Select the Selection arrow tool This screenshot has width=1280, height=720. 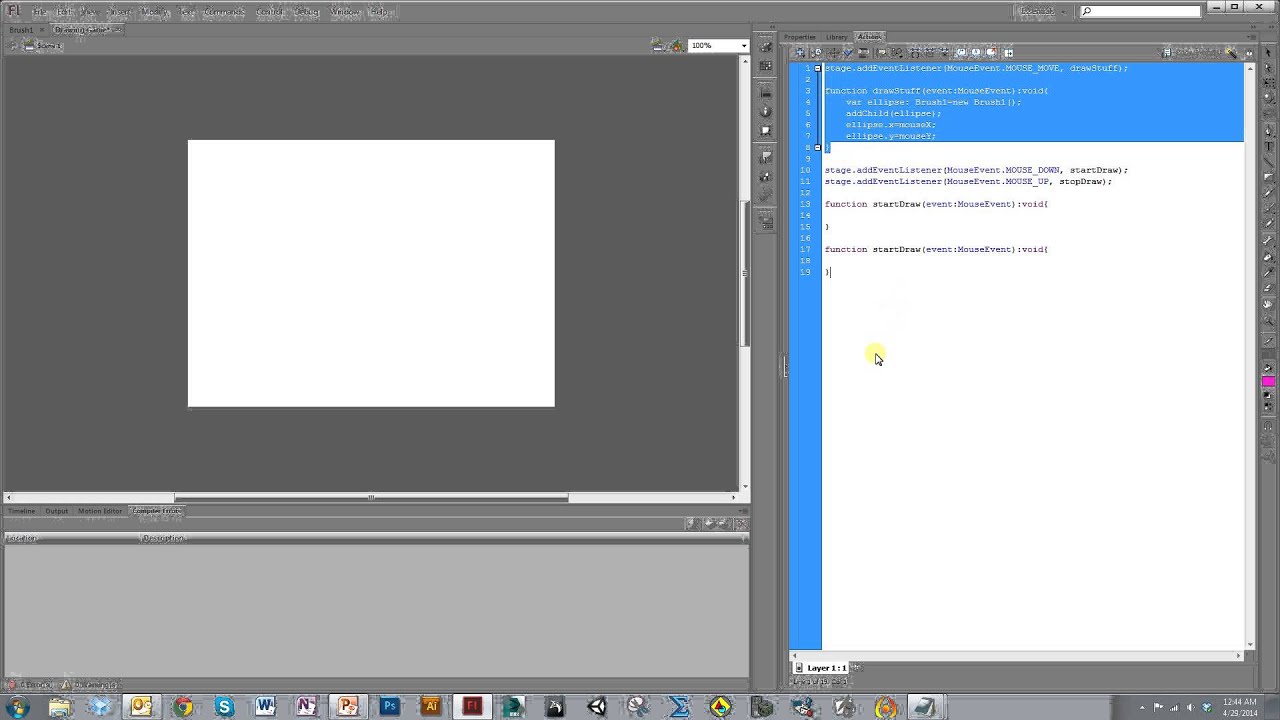tap(1268, 52)
